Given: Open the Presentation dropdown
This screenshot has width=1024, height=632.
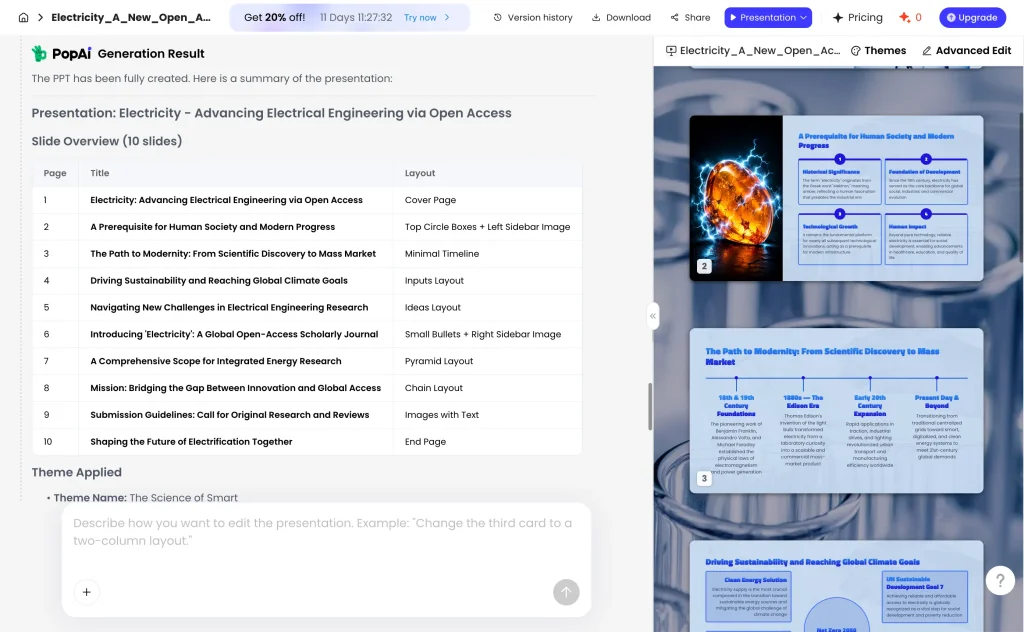Looking at the screenshot, I should [768, 18].
